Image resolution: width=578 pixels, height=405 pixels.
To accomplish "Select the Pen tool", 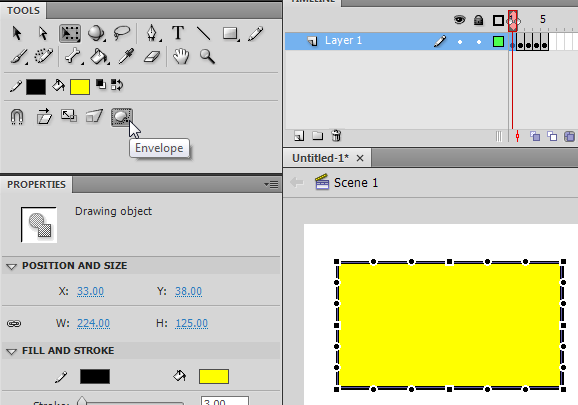I will [x=152, y=33].
